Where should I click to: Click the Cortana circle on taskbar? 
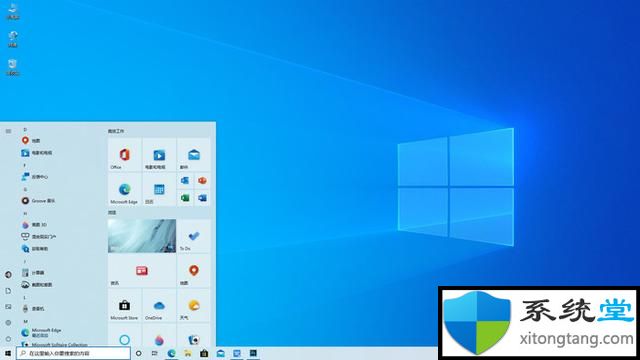click(x=138, y=353)
